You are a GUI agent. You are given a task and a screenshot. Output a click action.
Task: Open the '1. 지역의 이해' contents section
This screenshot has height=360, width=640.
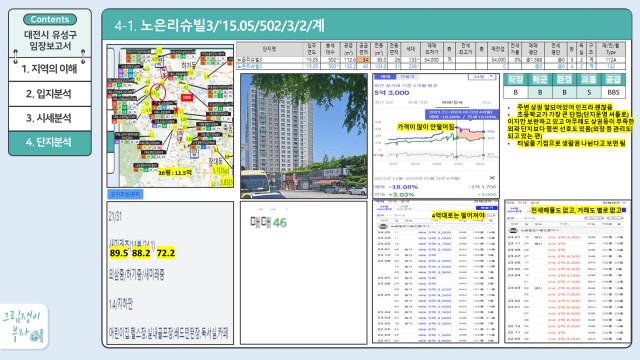click(x=50, y=69)
